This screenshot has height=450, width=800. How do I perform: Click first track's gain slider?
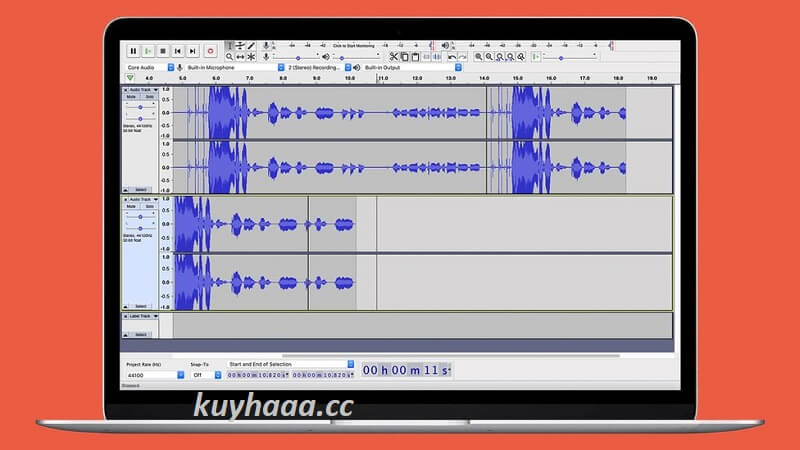tap(140, 108)
